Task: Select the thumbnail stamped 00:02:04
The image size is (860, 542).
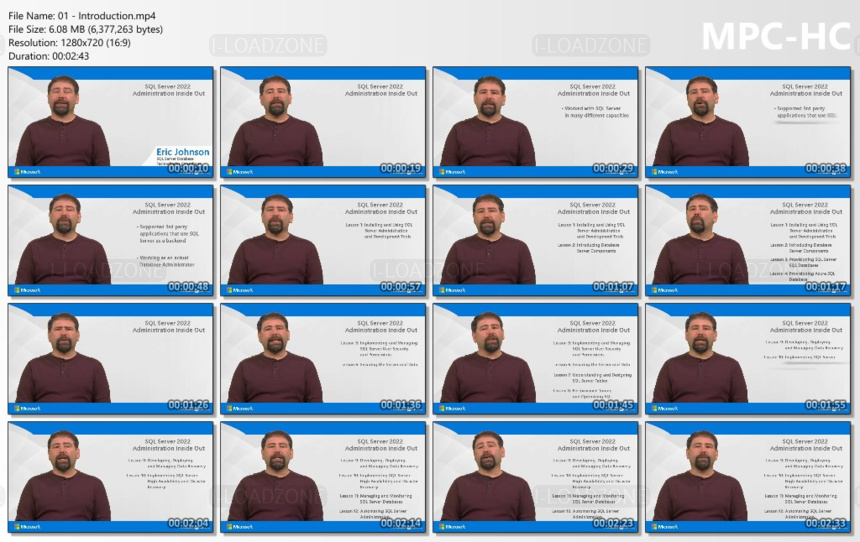Action: point(111,477)
